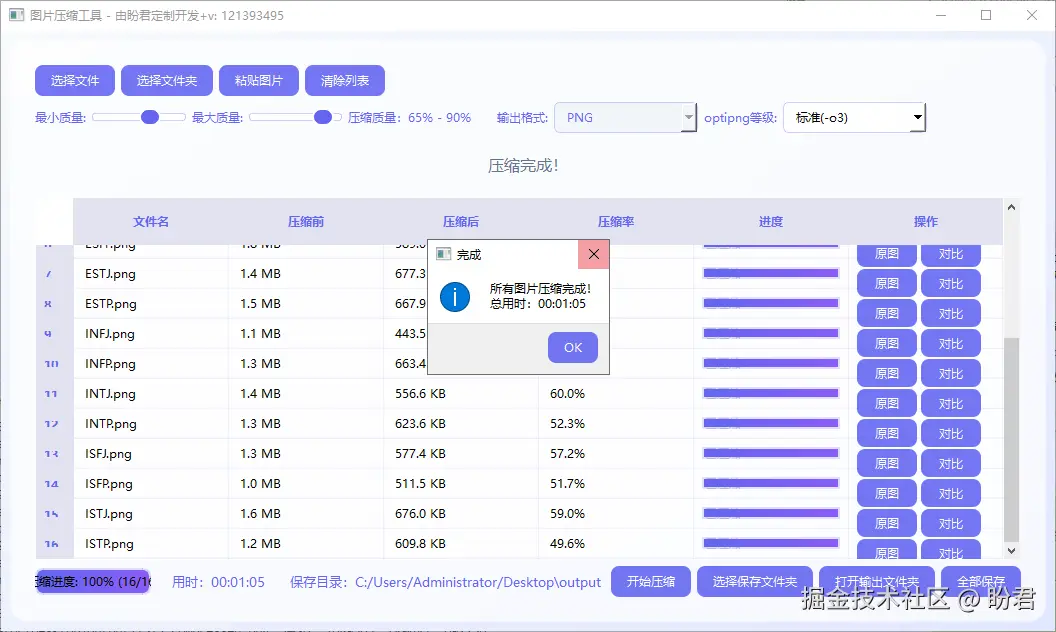The image size is (1056, 632).
Task: Click 原图 for ESTP.png row
Action: 886,313
